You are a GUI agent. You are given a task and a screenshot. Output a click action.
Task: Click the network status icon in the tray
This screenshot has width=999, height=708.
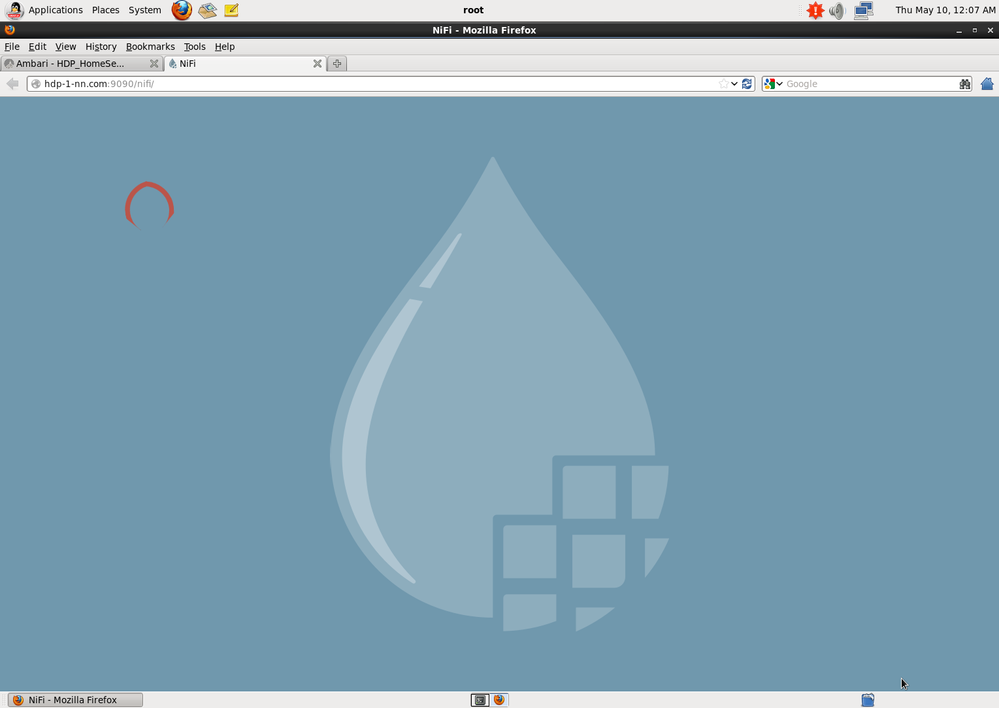click(x=863, y=11)
